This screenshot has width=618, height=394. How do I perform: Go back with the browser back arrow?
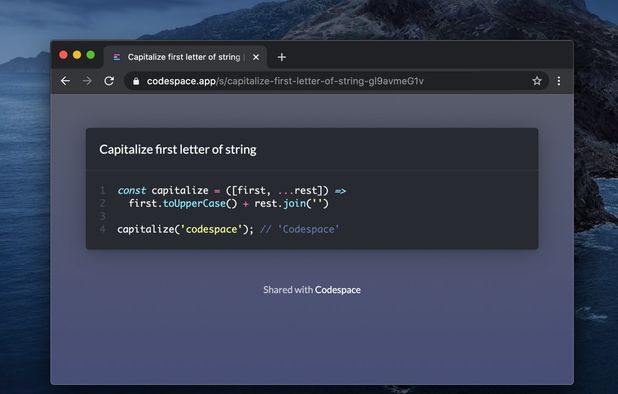(x=65, y=81)
